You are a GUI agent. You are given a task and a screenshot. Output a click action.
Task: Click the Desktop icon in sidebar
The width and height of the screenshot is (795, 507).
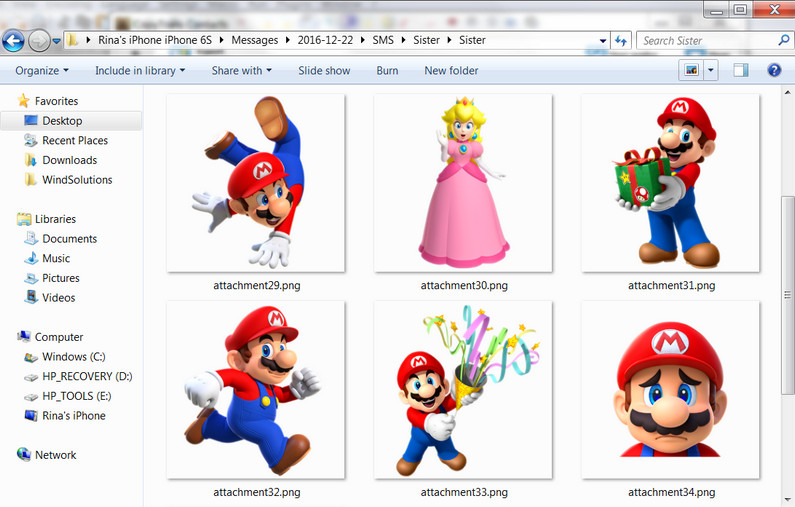click(x=31, y=120)
